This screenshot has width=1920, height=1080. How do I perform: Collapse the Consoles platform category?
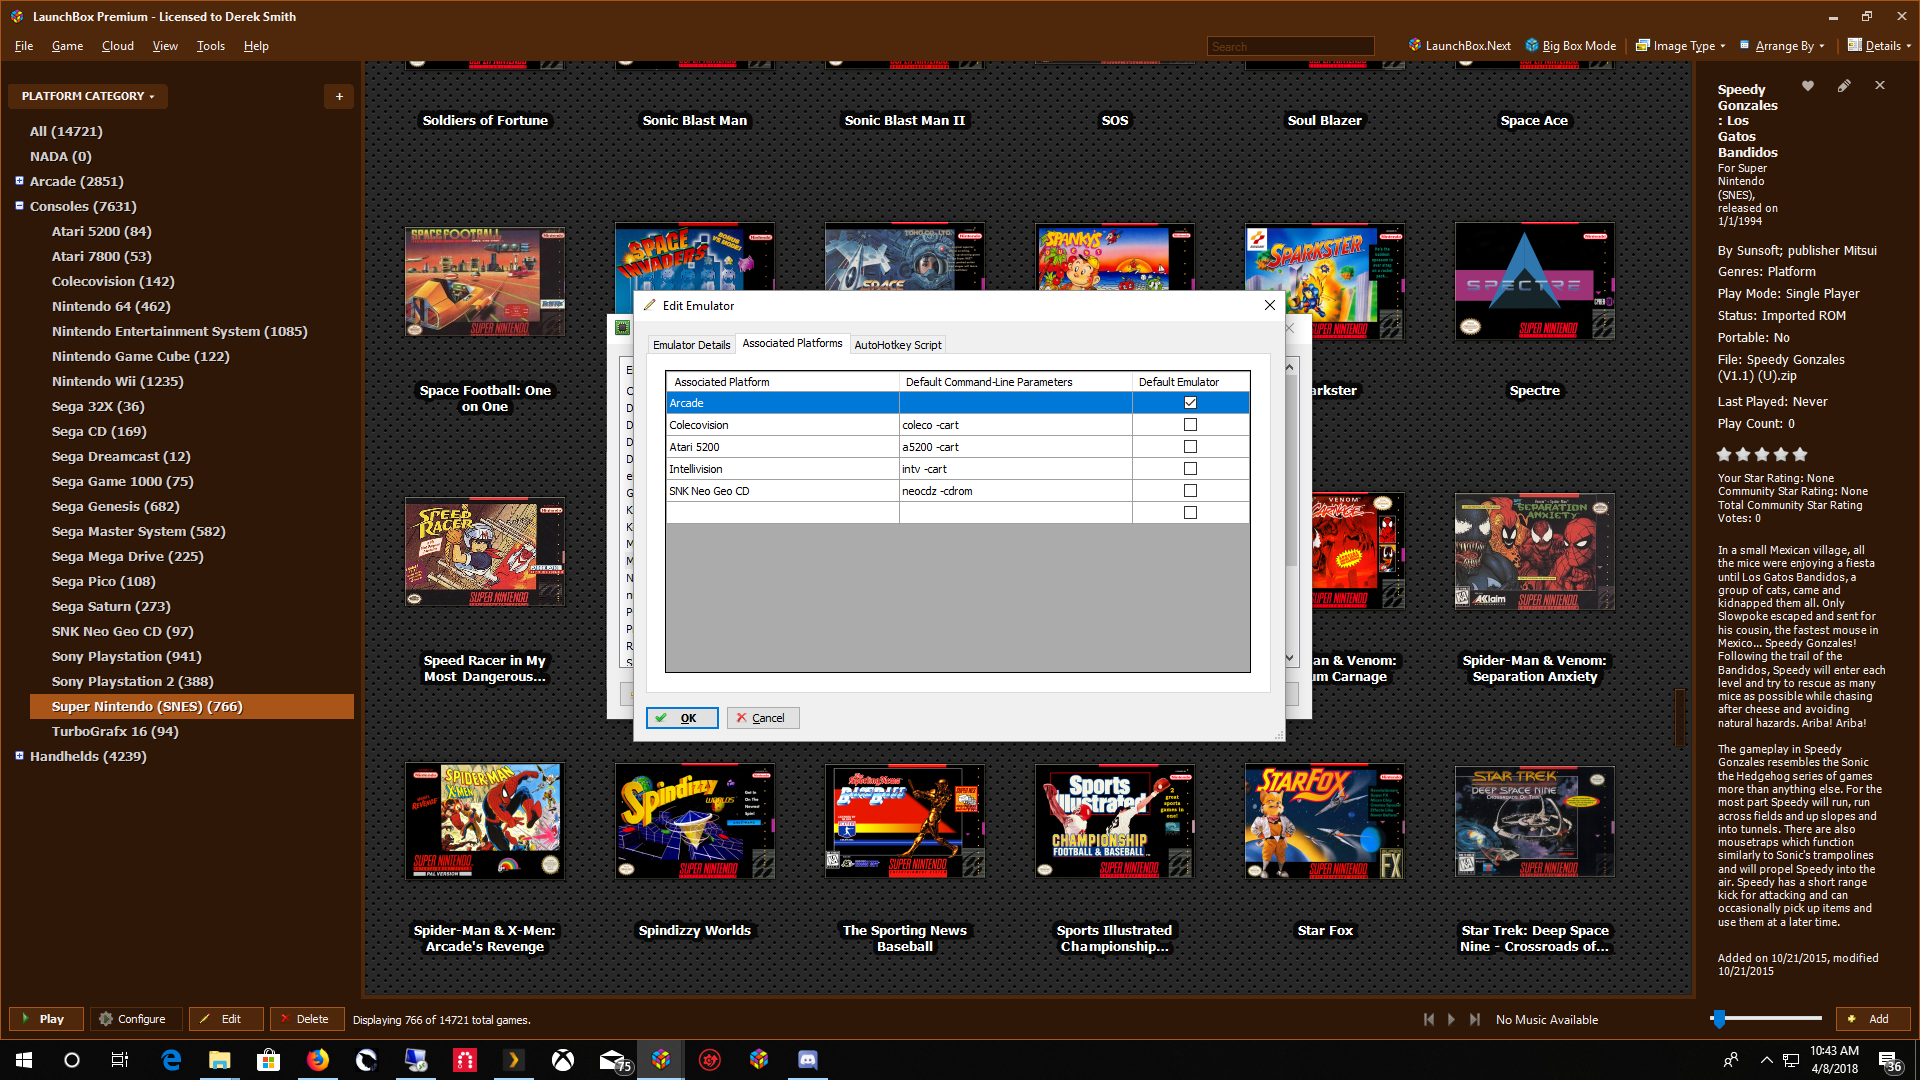tap(19, 206)
